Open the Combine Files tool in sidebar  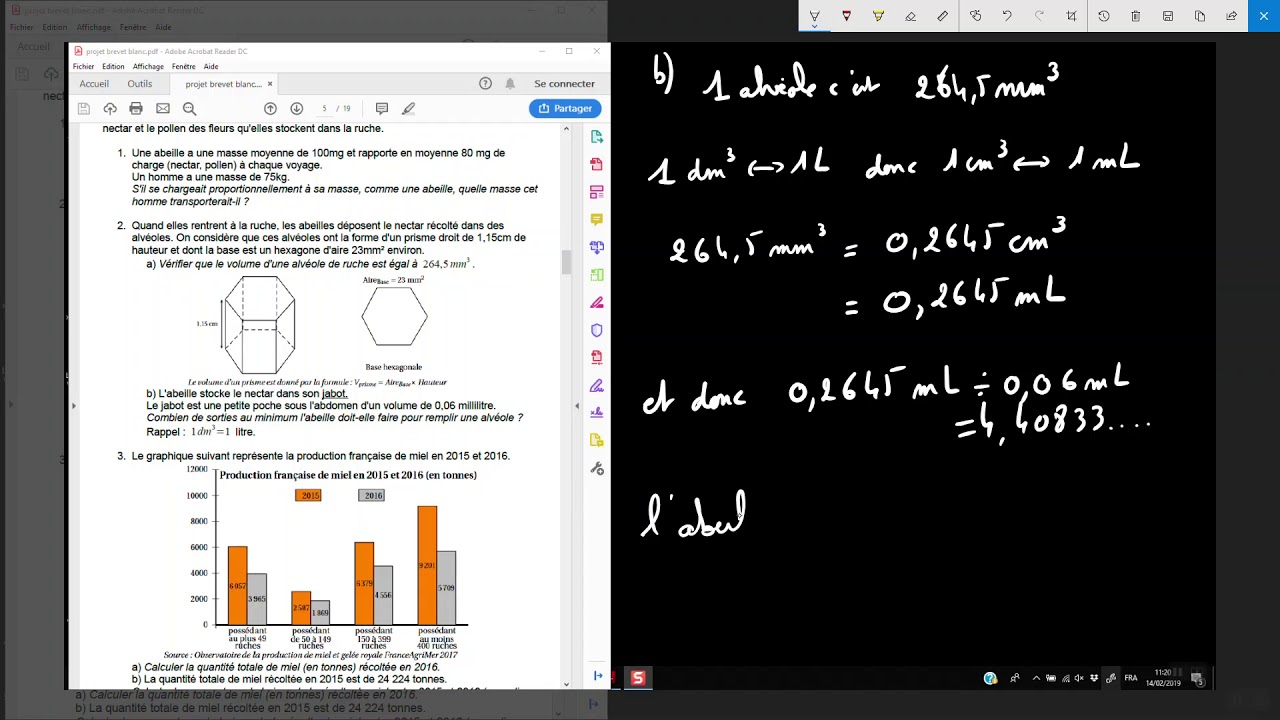(x=597, y=247)
